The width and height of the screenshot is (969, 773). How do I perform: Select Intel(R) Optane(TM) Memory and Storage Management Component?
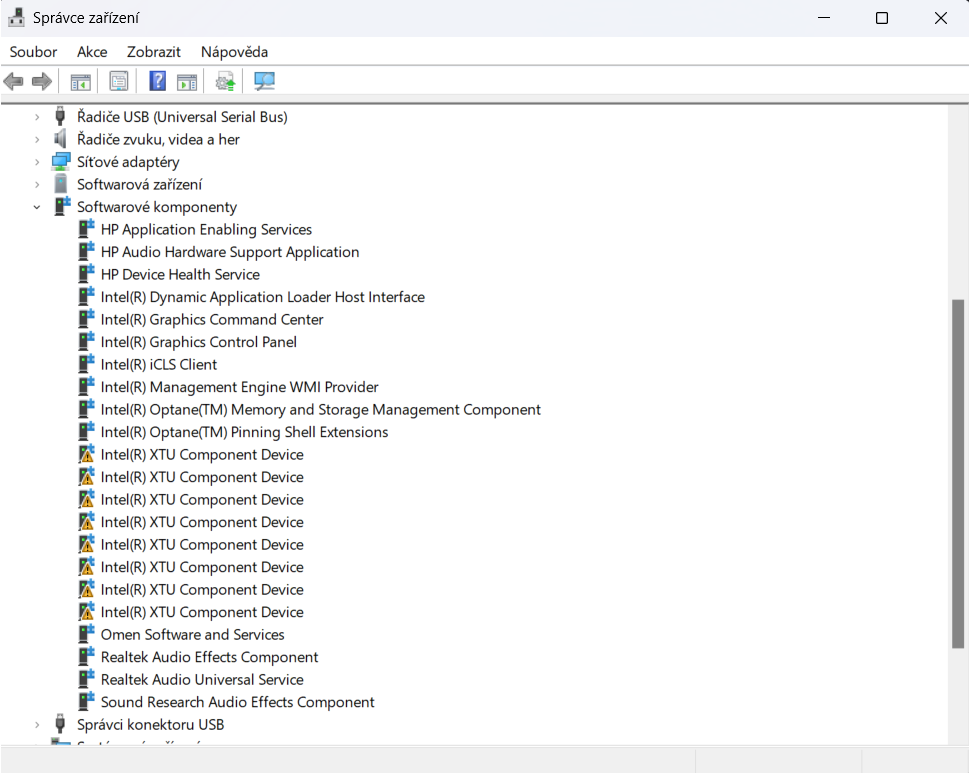pos(321,409)
